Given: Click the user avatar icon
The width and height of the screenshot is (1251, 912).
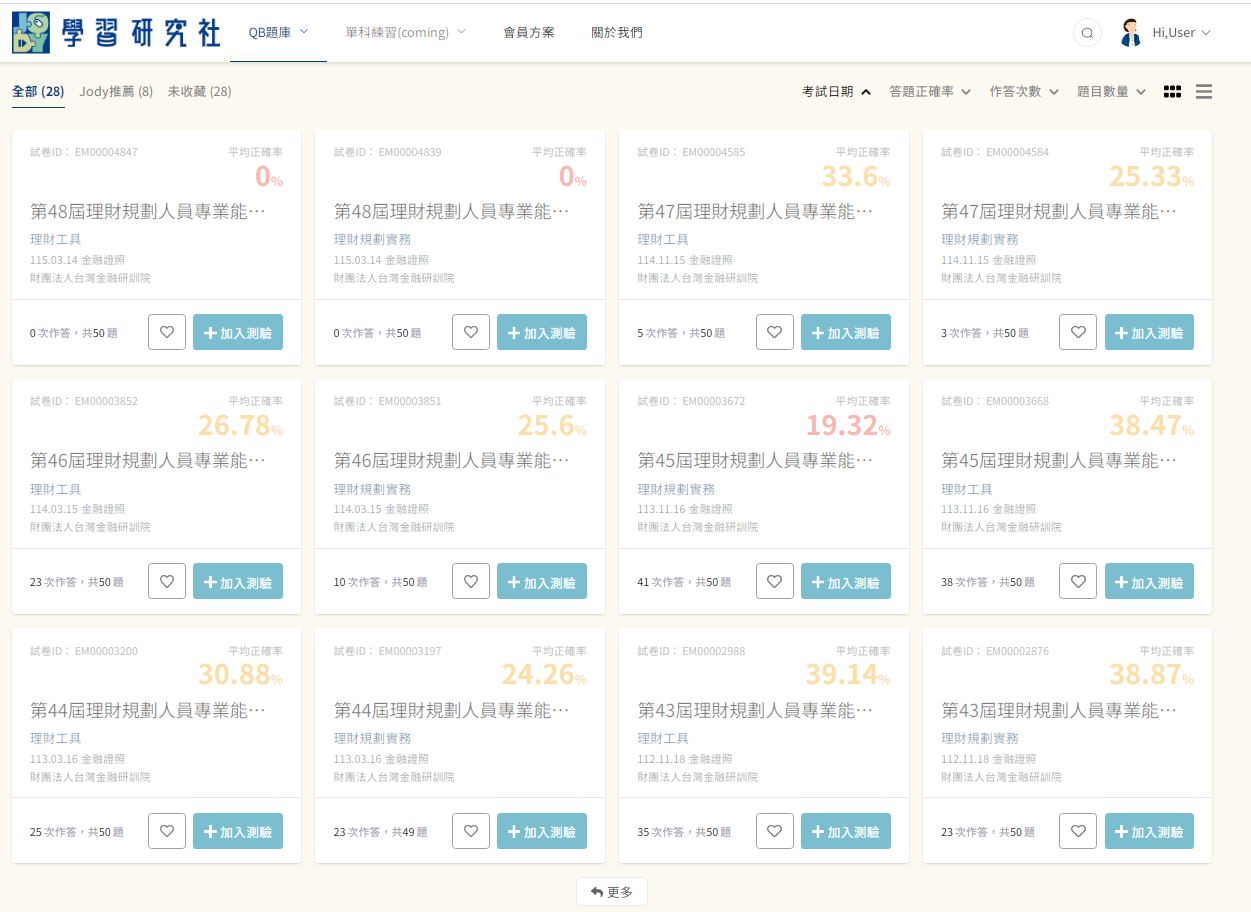Looking at the screenshot, I should pos(1131,33).
